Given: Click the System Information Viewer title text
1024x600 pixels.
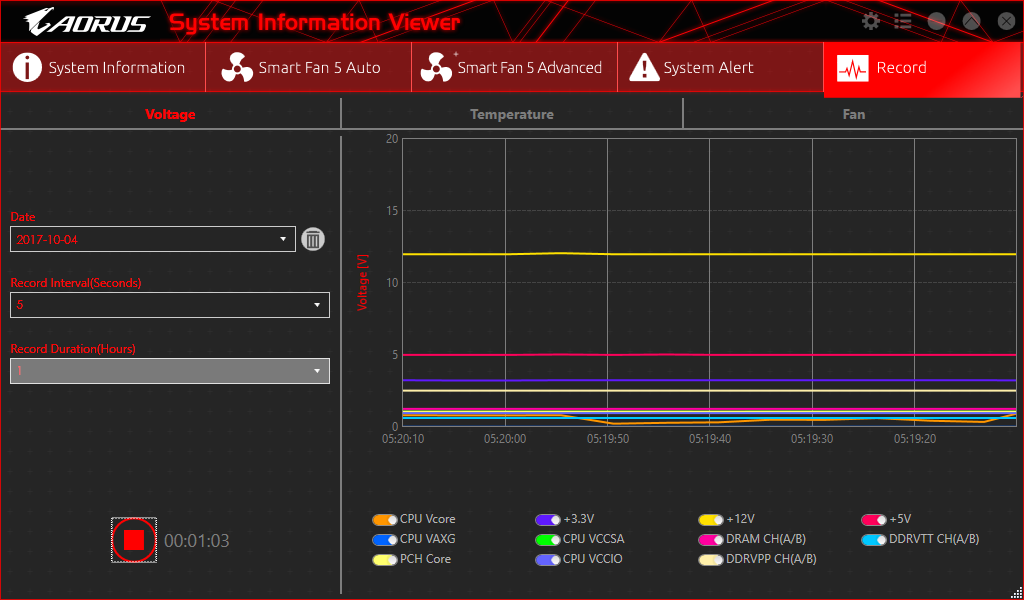Looking at the screenshot, I should tap(315, 22).
